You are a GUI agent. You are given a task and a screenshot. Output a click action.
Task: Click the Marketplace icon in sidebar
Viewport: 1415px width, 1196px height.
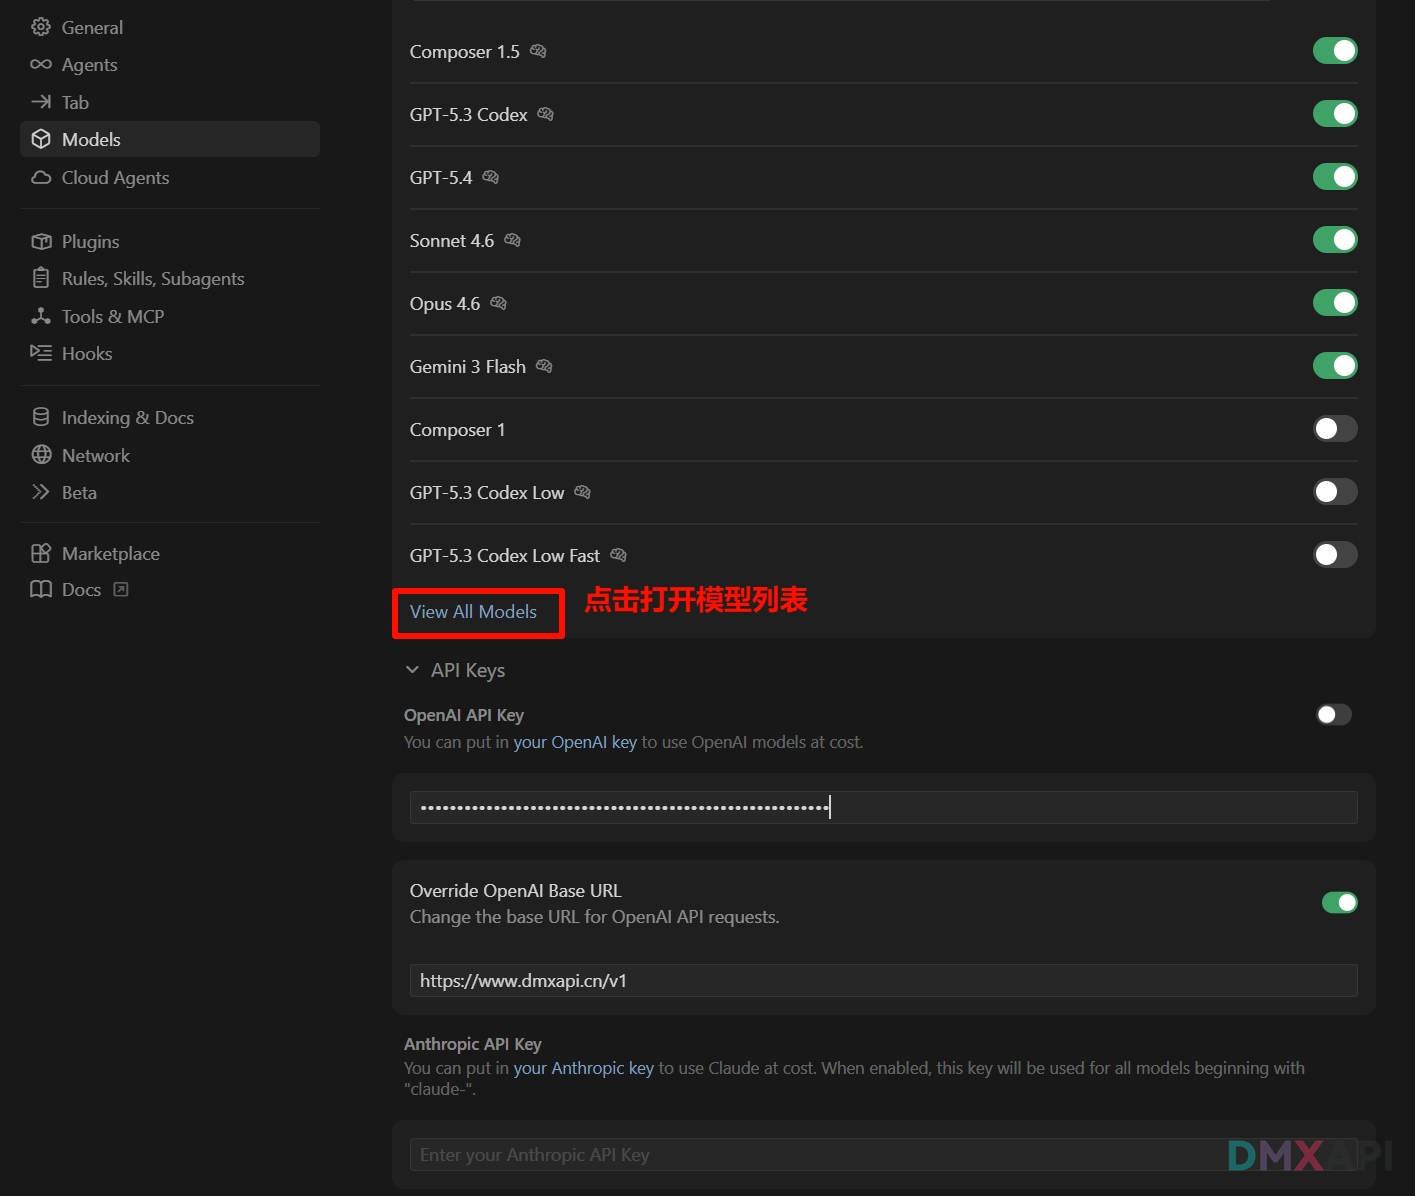41,553
